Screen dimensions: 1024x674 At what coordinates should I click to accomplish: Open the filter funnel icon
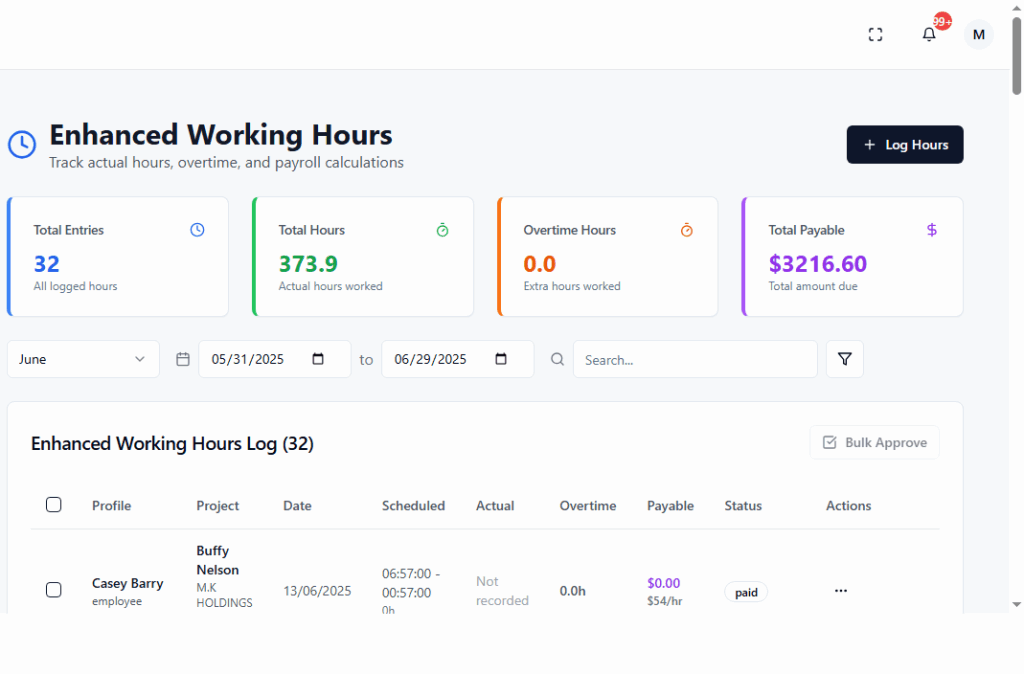pyautogui.click(x=844, y=358)
